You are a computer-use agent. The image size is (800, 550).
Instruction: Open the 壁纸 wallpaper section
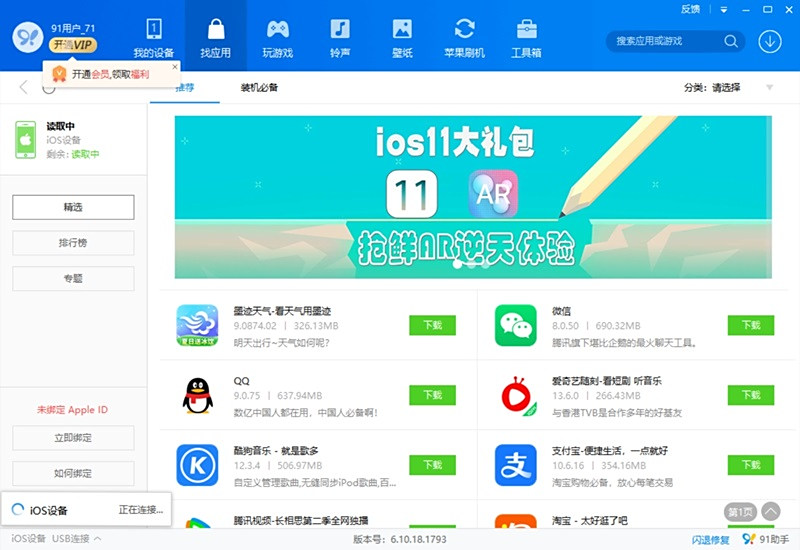(x=402, y=38)
